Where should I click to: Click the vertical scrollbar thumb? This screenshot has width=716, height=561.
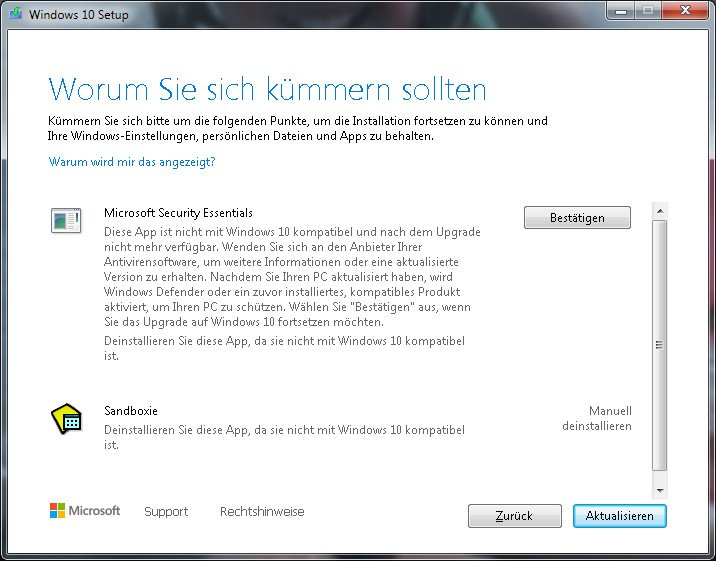pyautogui.click(x=660, y=345)
